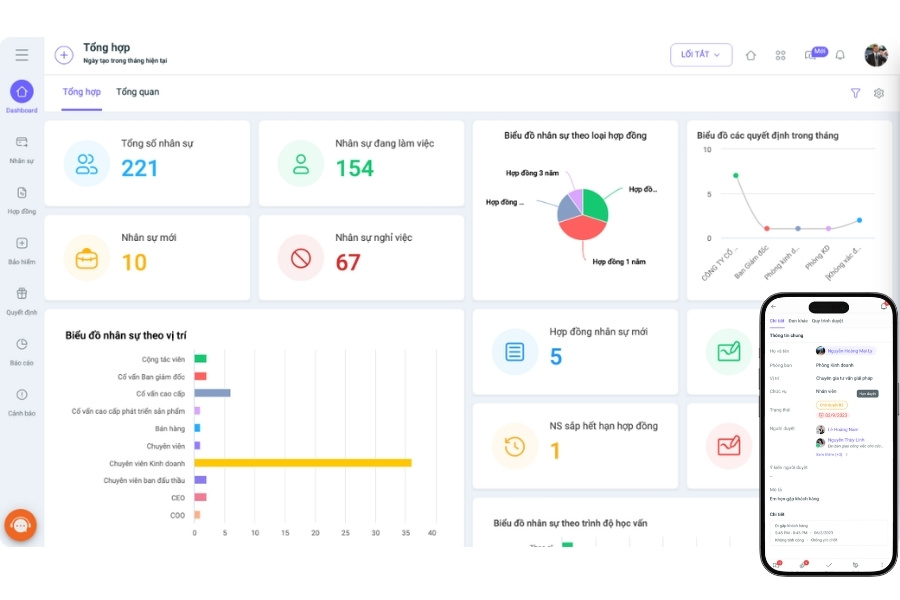This screenshot has height=600, width=900.
Task: Open Dashboard in the sidebar
Action: (x=22, y=96)
